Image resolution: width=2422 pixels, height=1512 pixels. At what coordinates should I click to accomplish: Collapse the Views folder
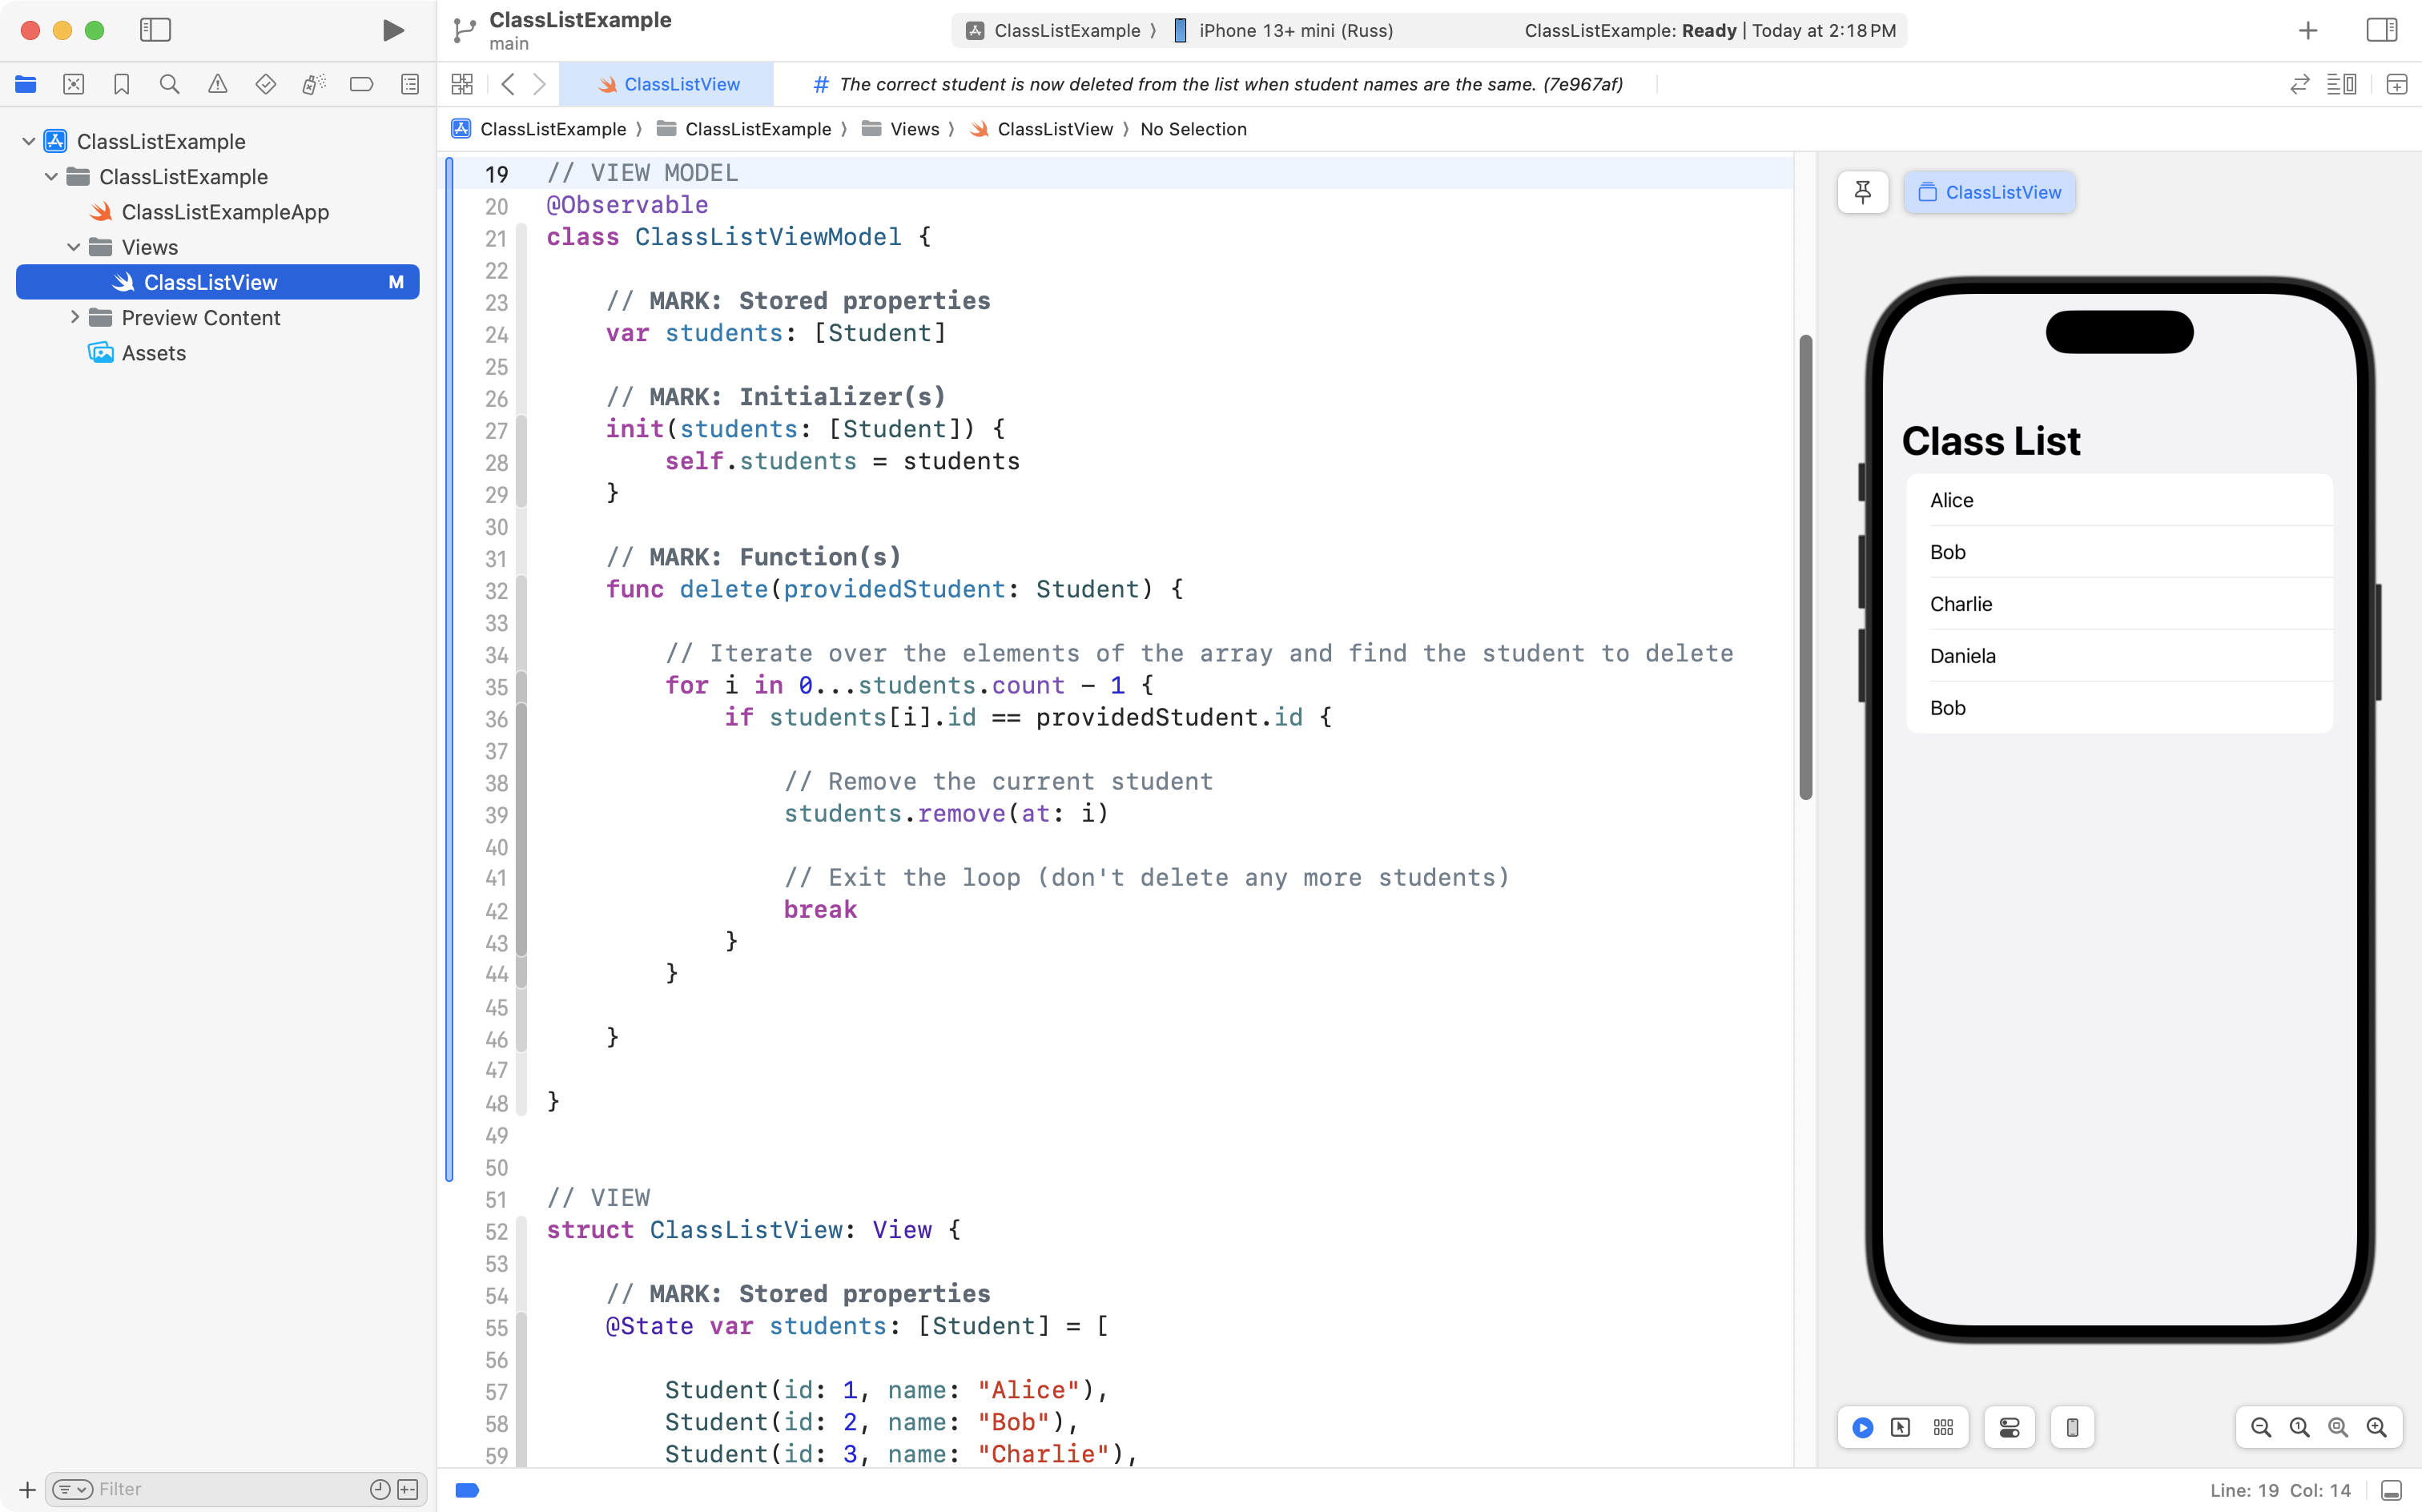click(x=73, y=247)
